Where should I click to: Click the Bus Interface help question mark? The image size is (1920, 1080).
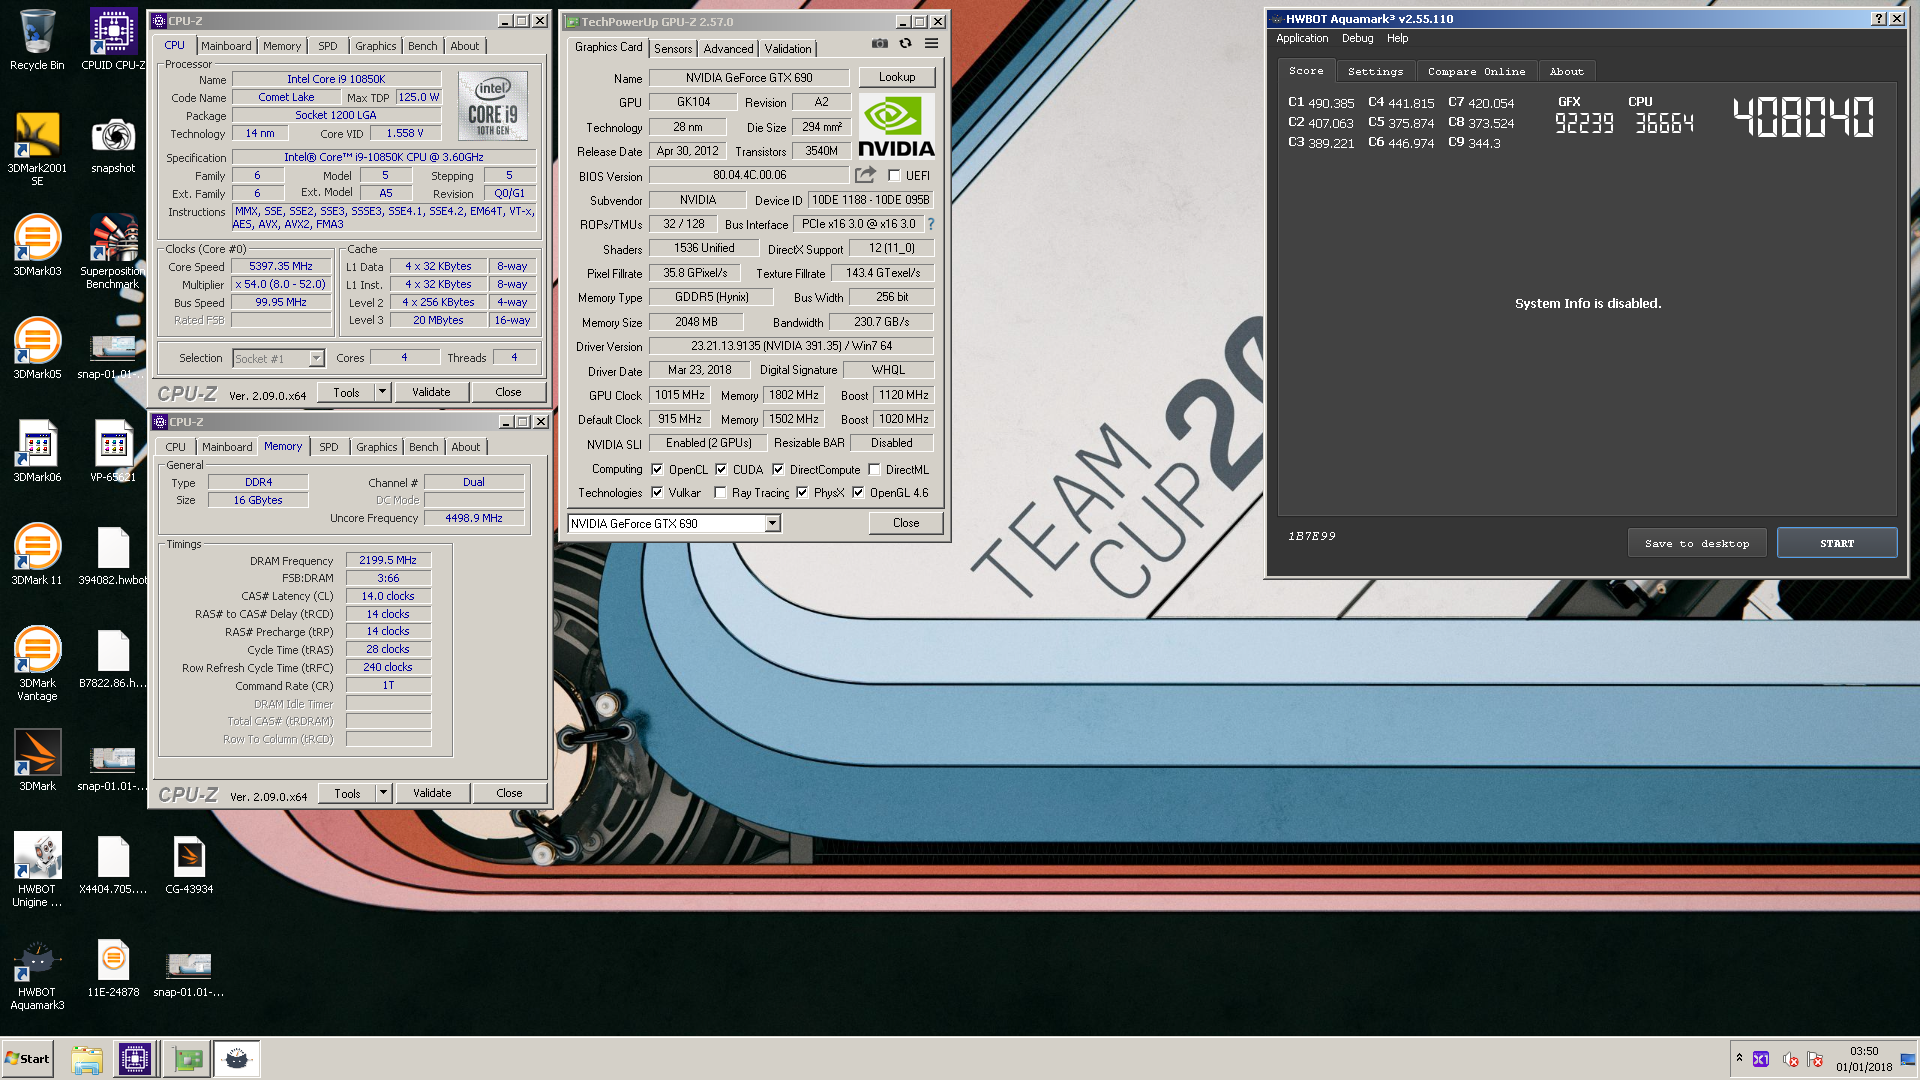pos(931,224)
